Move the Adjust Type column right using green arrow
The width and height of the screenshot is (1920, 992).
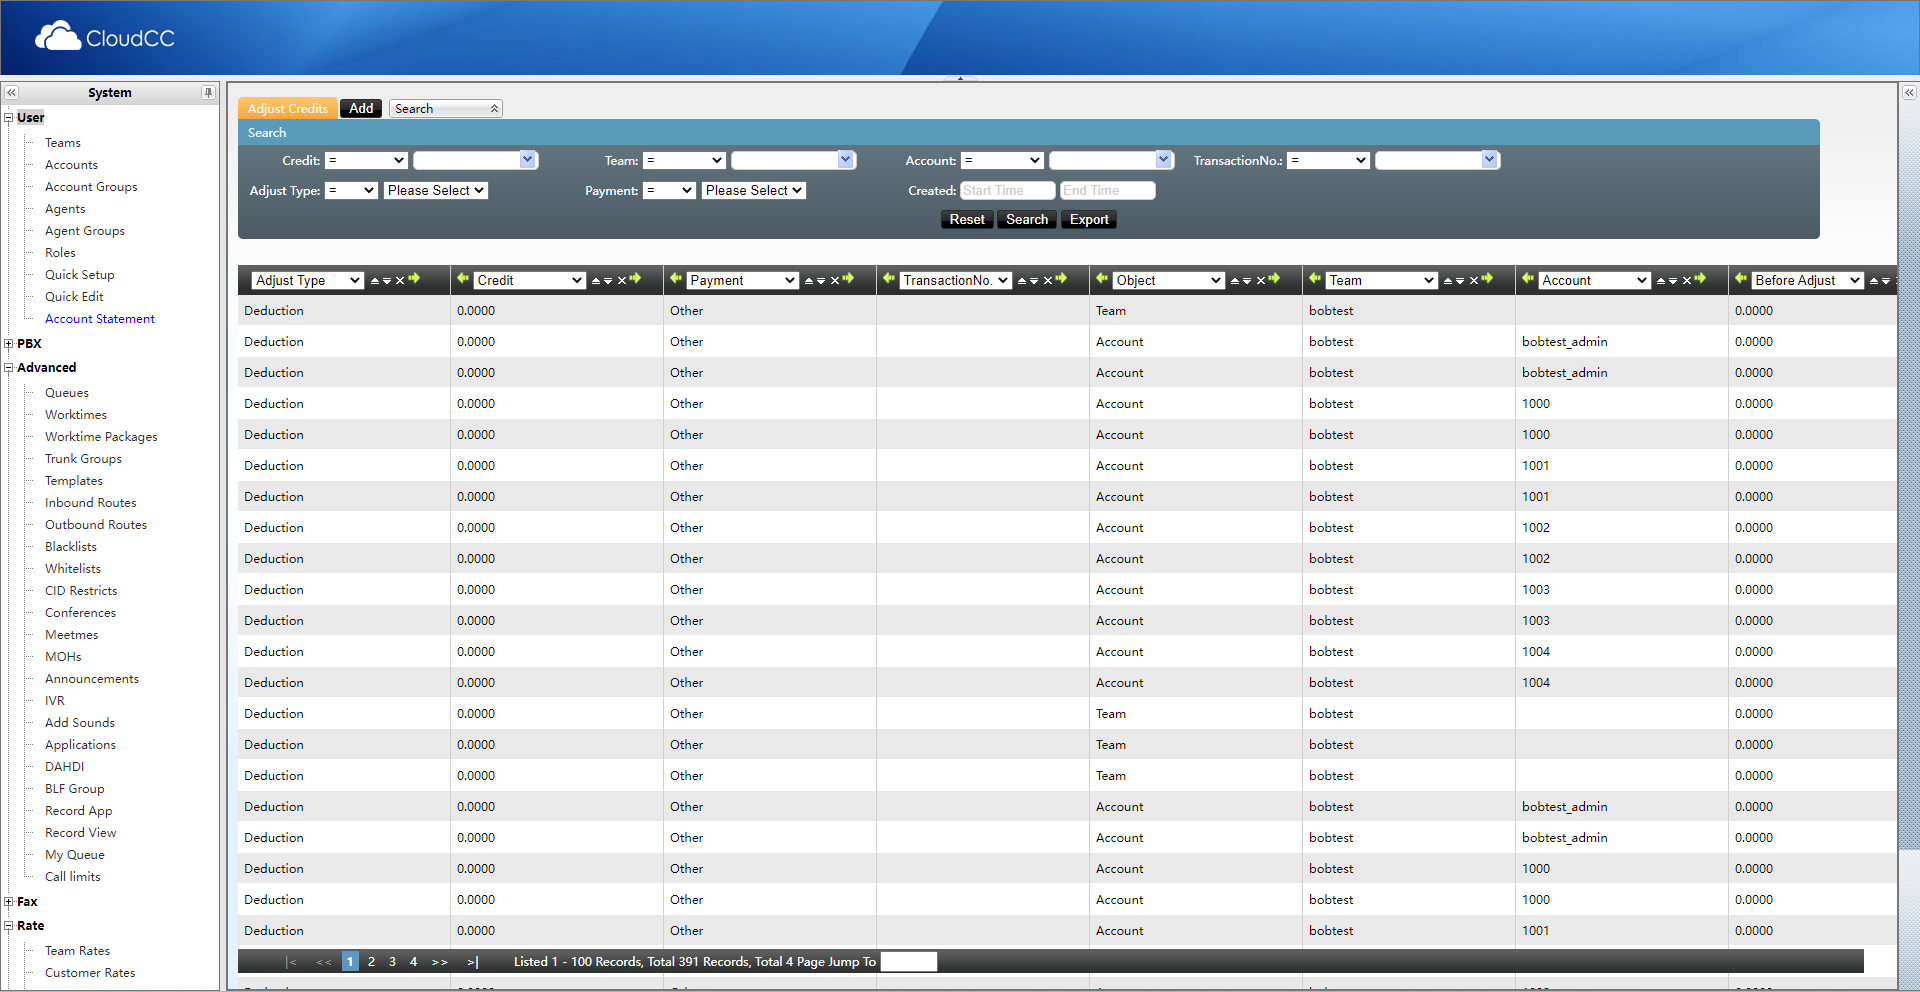414,281
